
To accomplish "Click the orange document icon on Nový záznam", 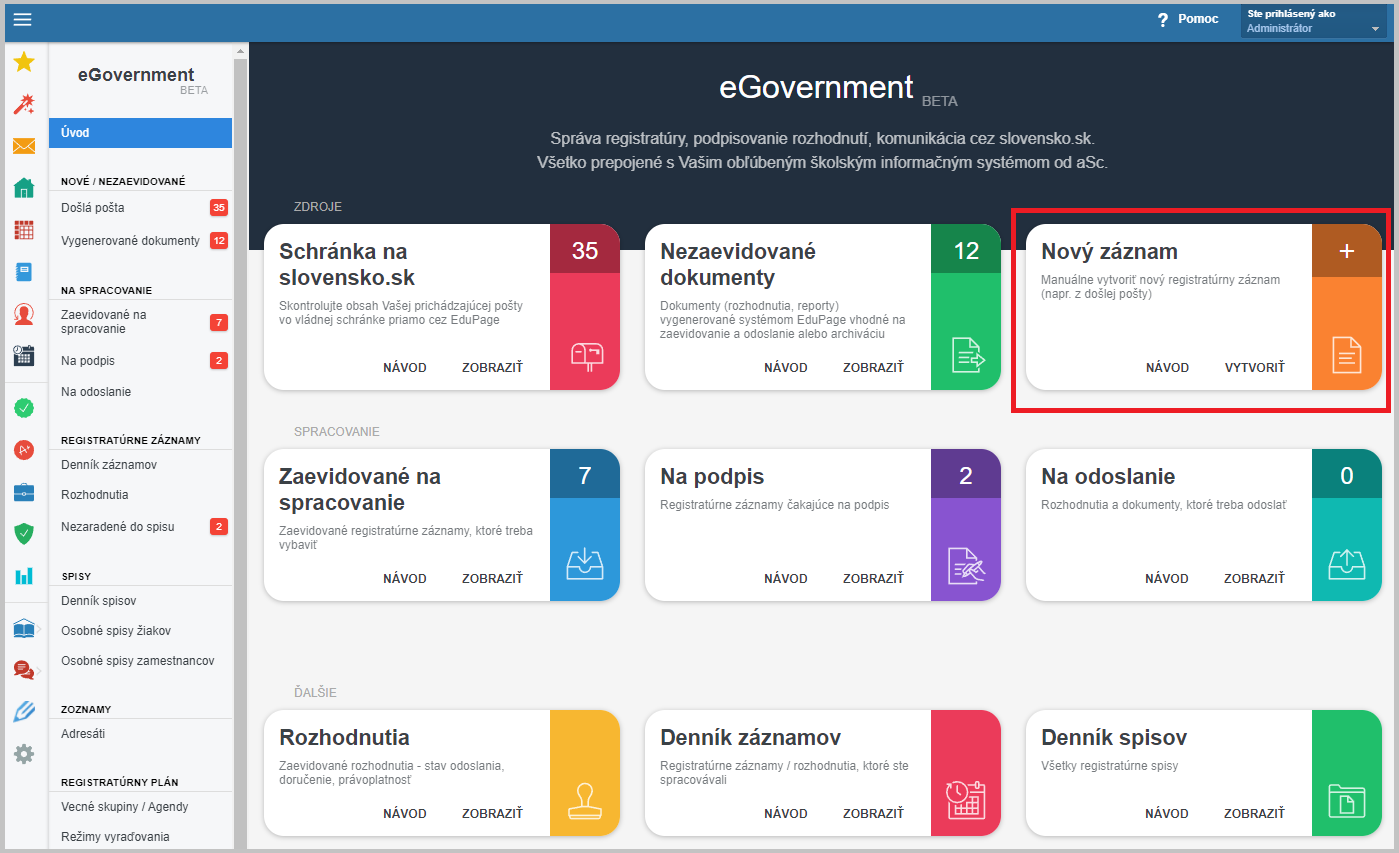I will pos(1347,355).
